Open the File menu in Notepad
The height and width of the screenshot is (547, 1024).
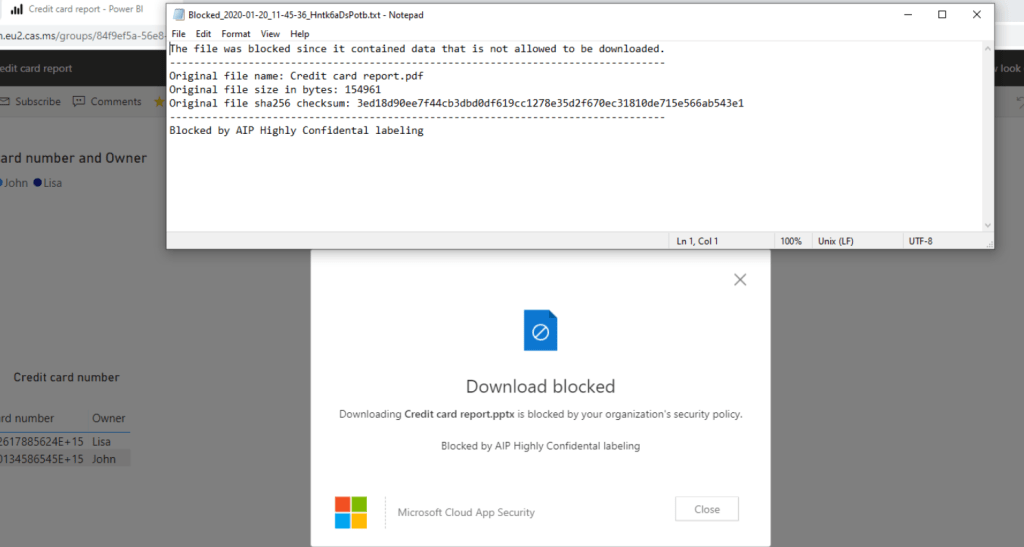tap(178, 34)
